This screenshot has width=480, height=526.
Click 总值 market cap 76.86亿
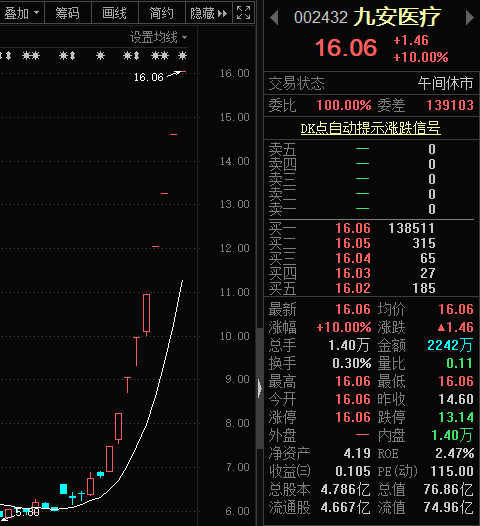click(x=448, y=489)
